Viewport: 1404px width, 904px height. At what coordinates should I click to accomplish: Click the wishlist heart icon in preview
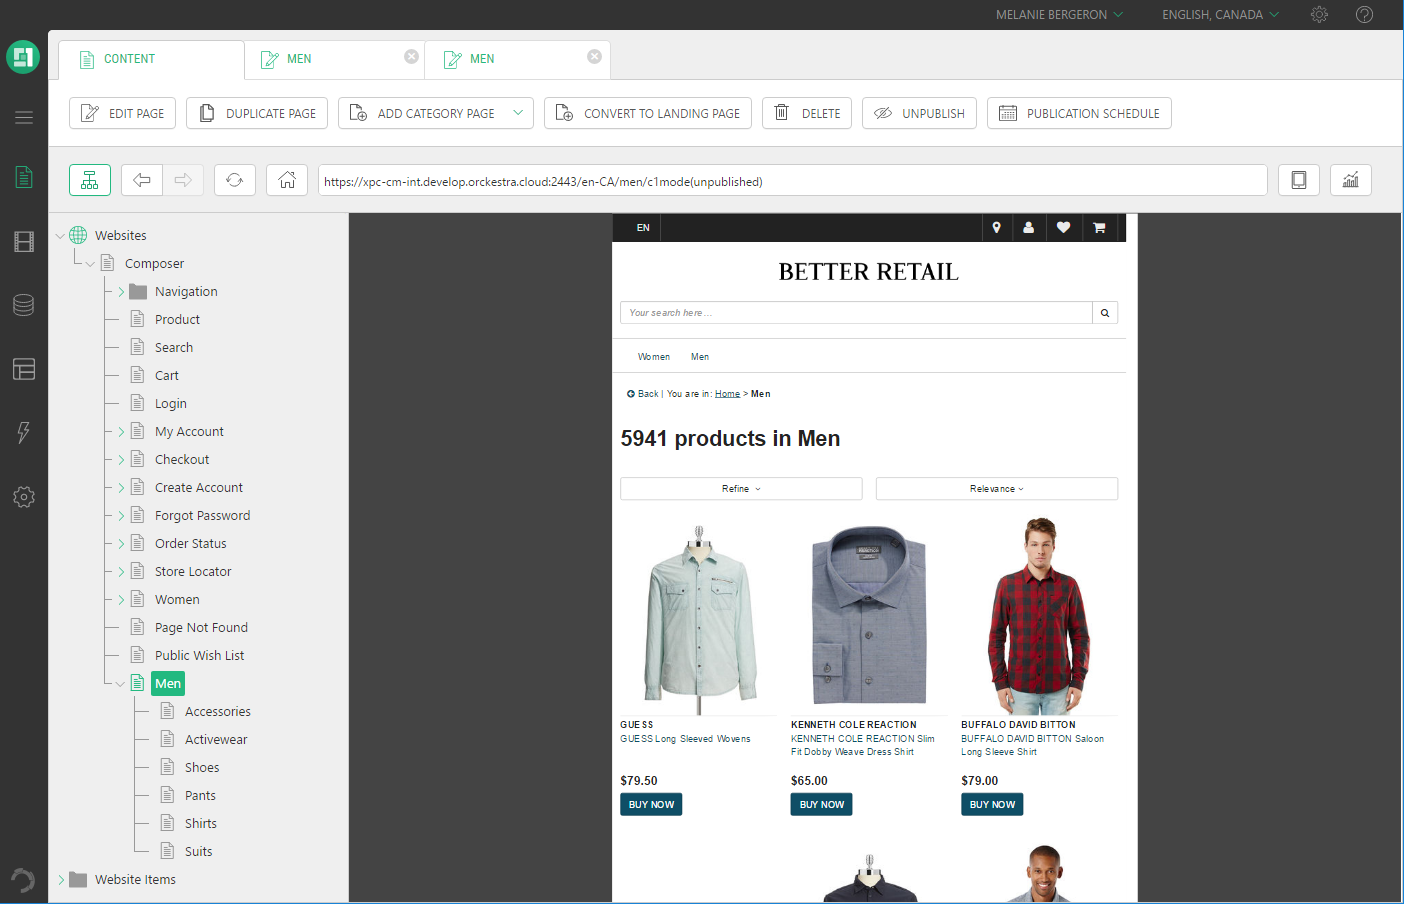pyautogui.click(x=1063, y=228)
